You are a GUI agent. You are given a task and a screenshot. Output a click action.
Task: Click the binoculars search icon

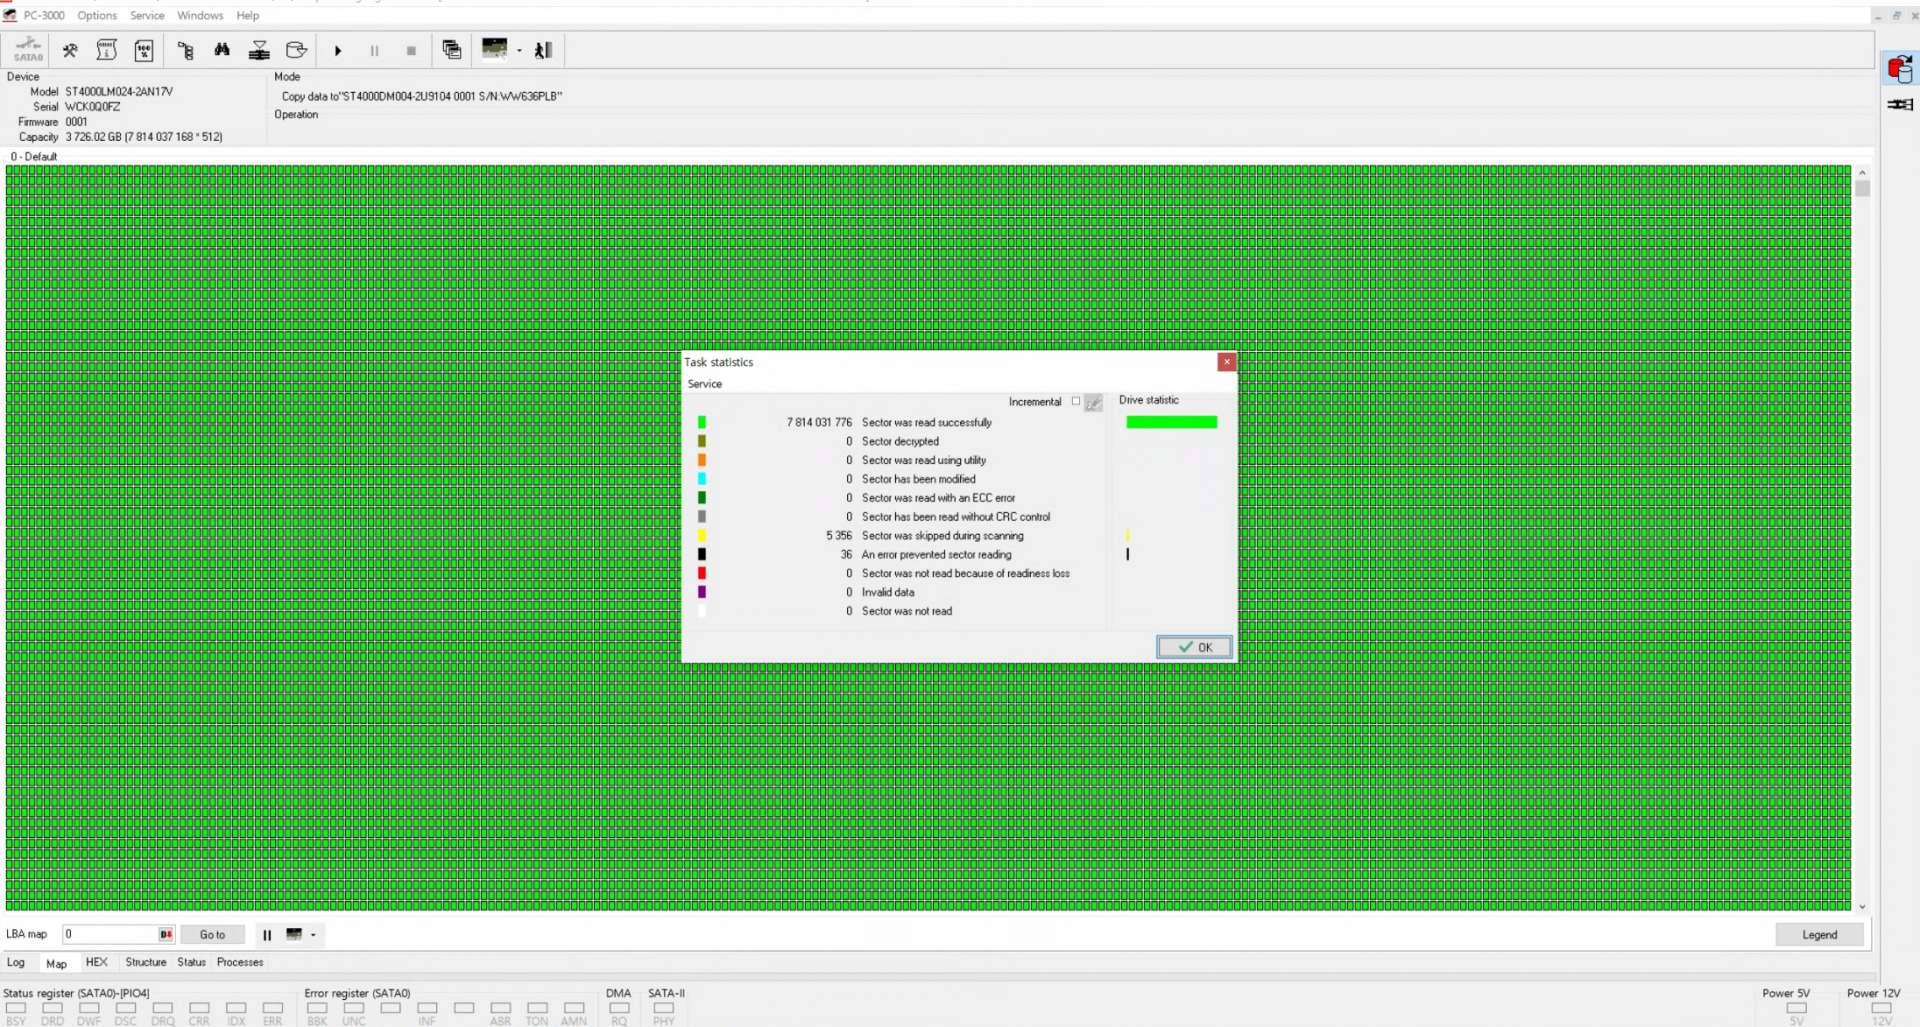222,50
